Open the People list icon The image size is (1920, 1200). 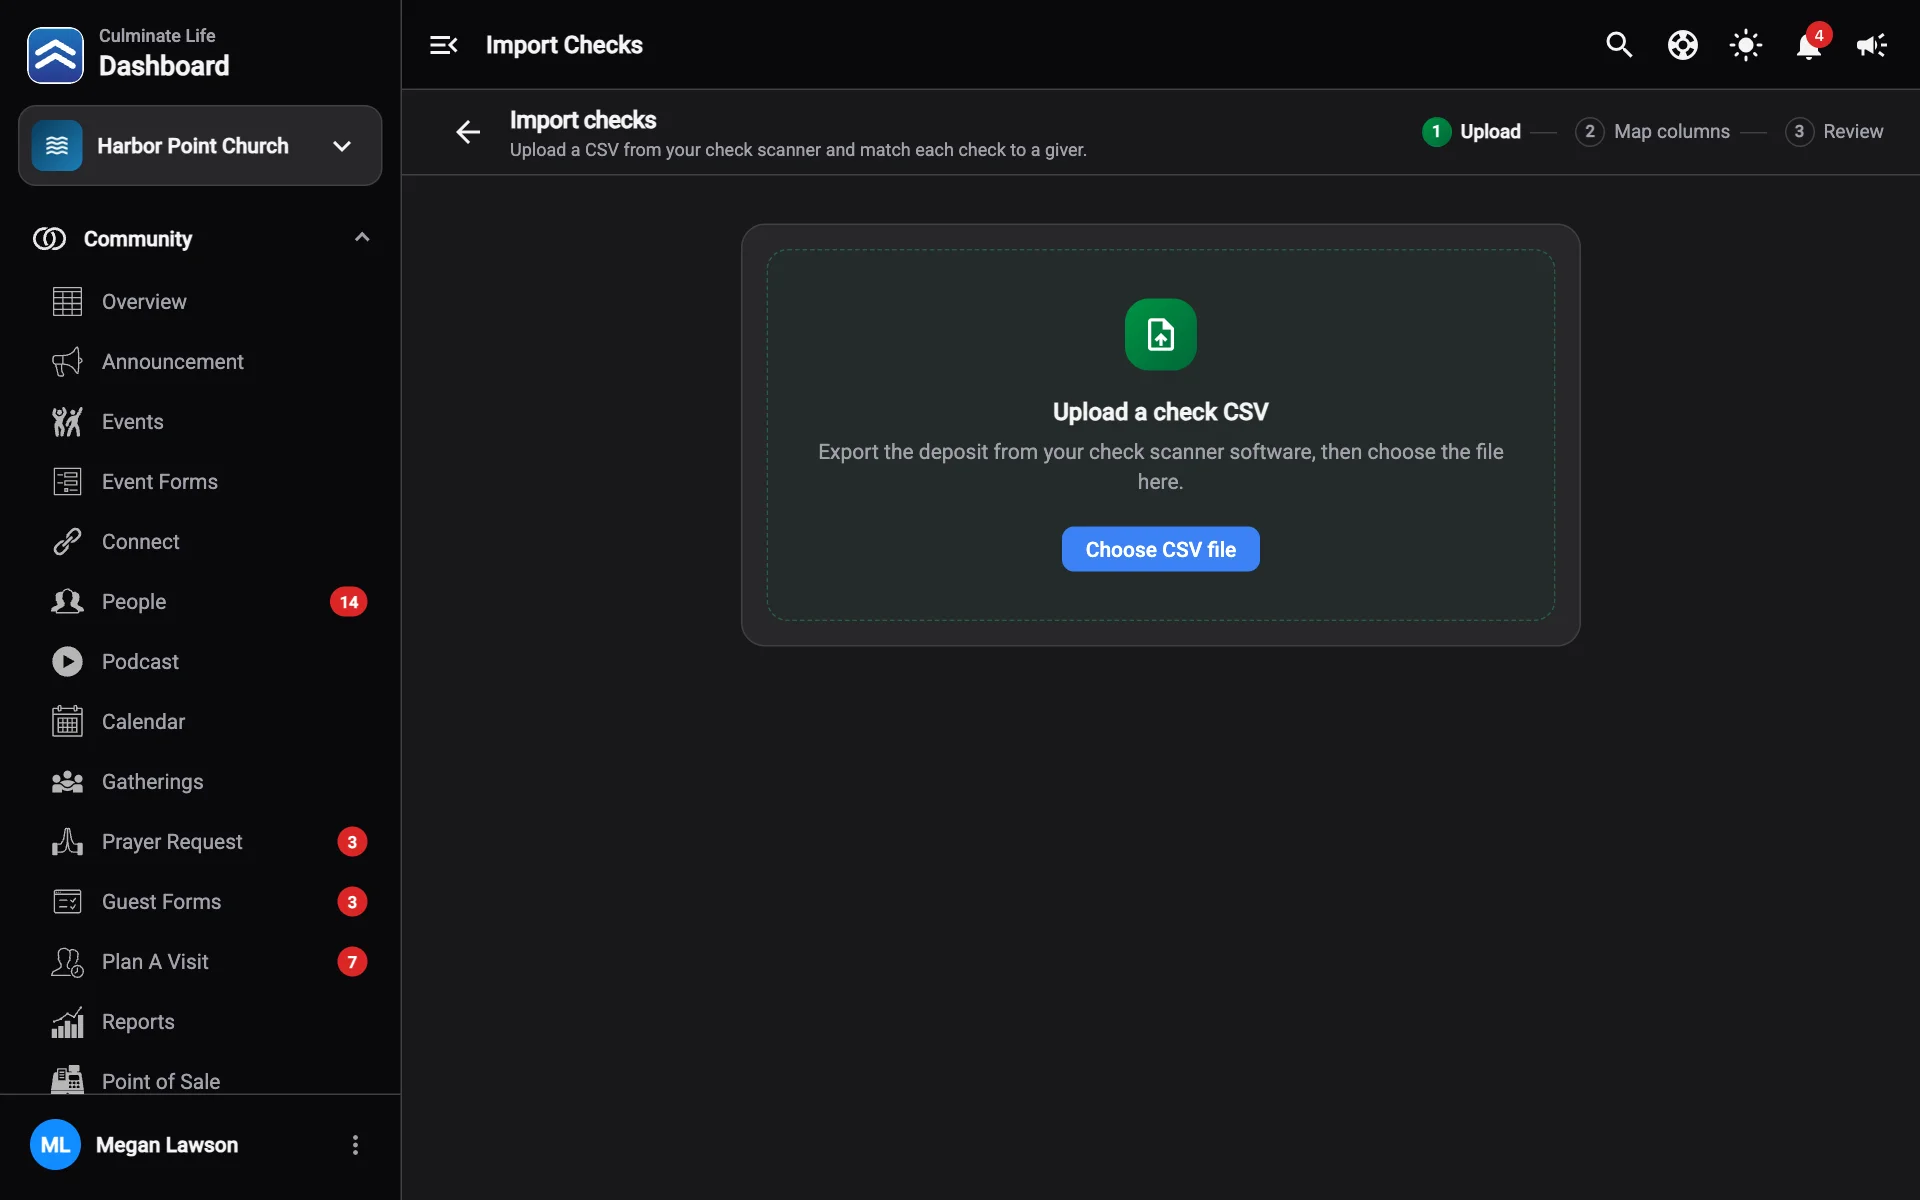pyautogui.click(x=67, y=602)
